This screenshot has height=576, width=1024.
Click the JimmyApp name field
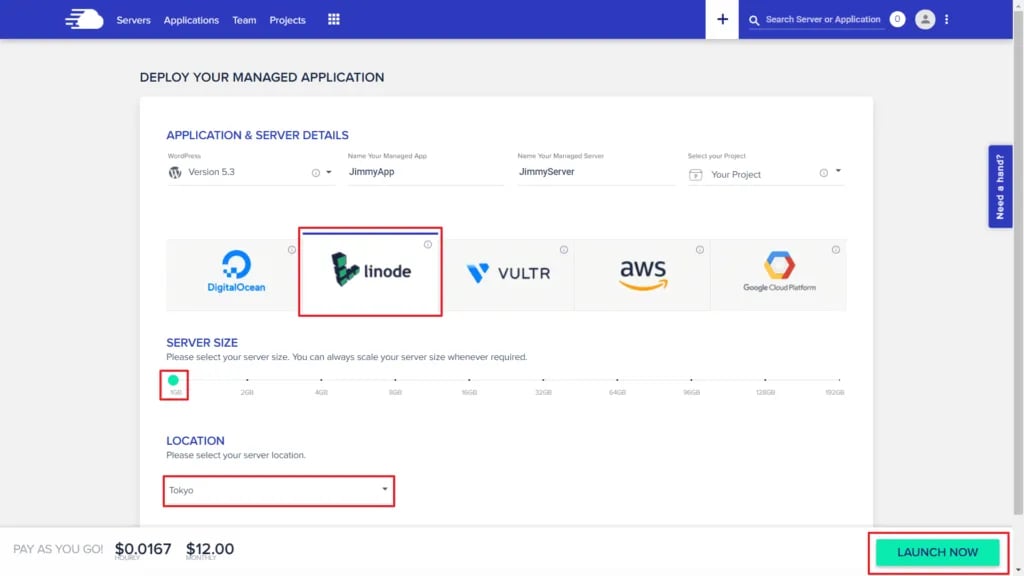pos(426,172)
